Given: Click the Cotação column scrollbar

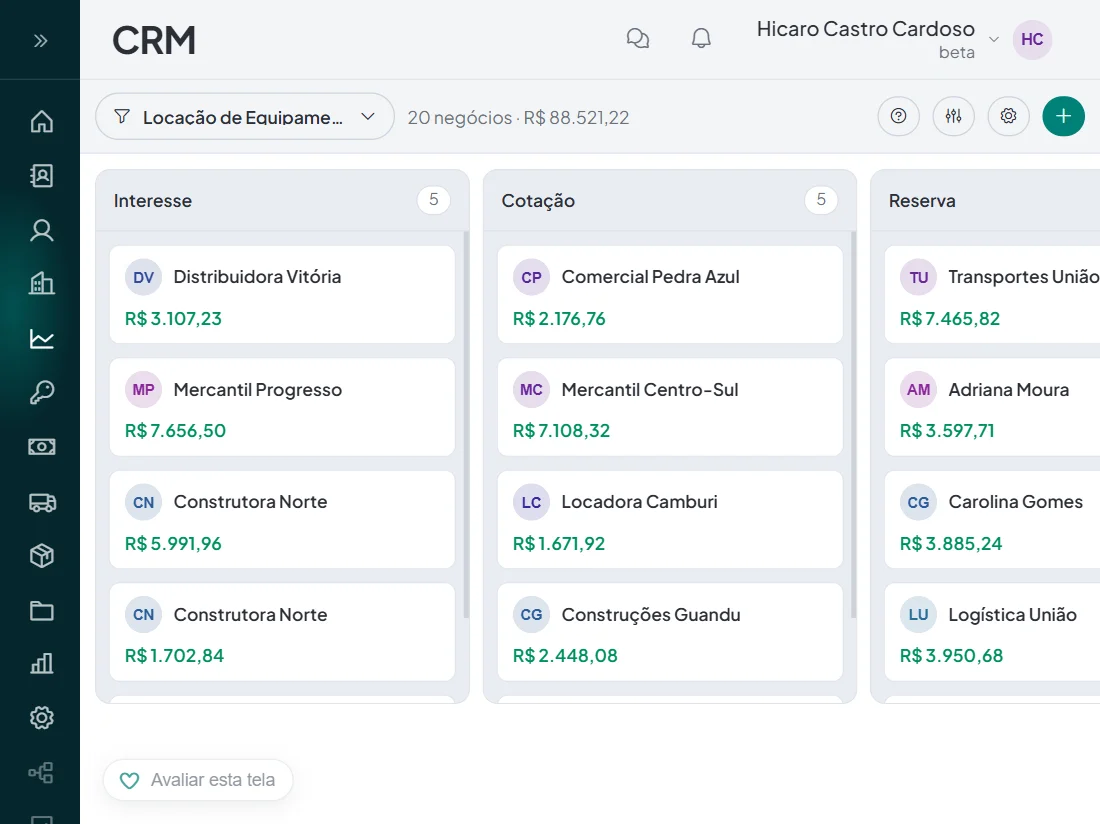Looking at the screenshot, I should click(x=853, y=425).
